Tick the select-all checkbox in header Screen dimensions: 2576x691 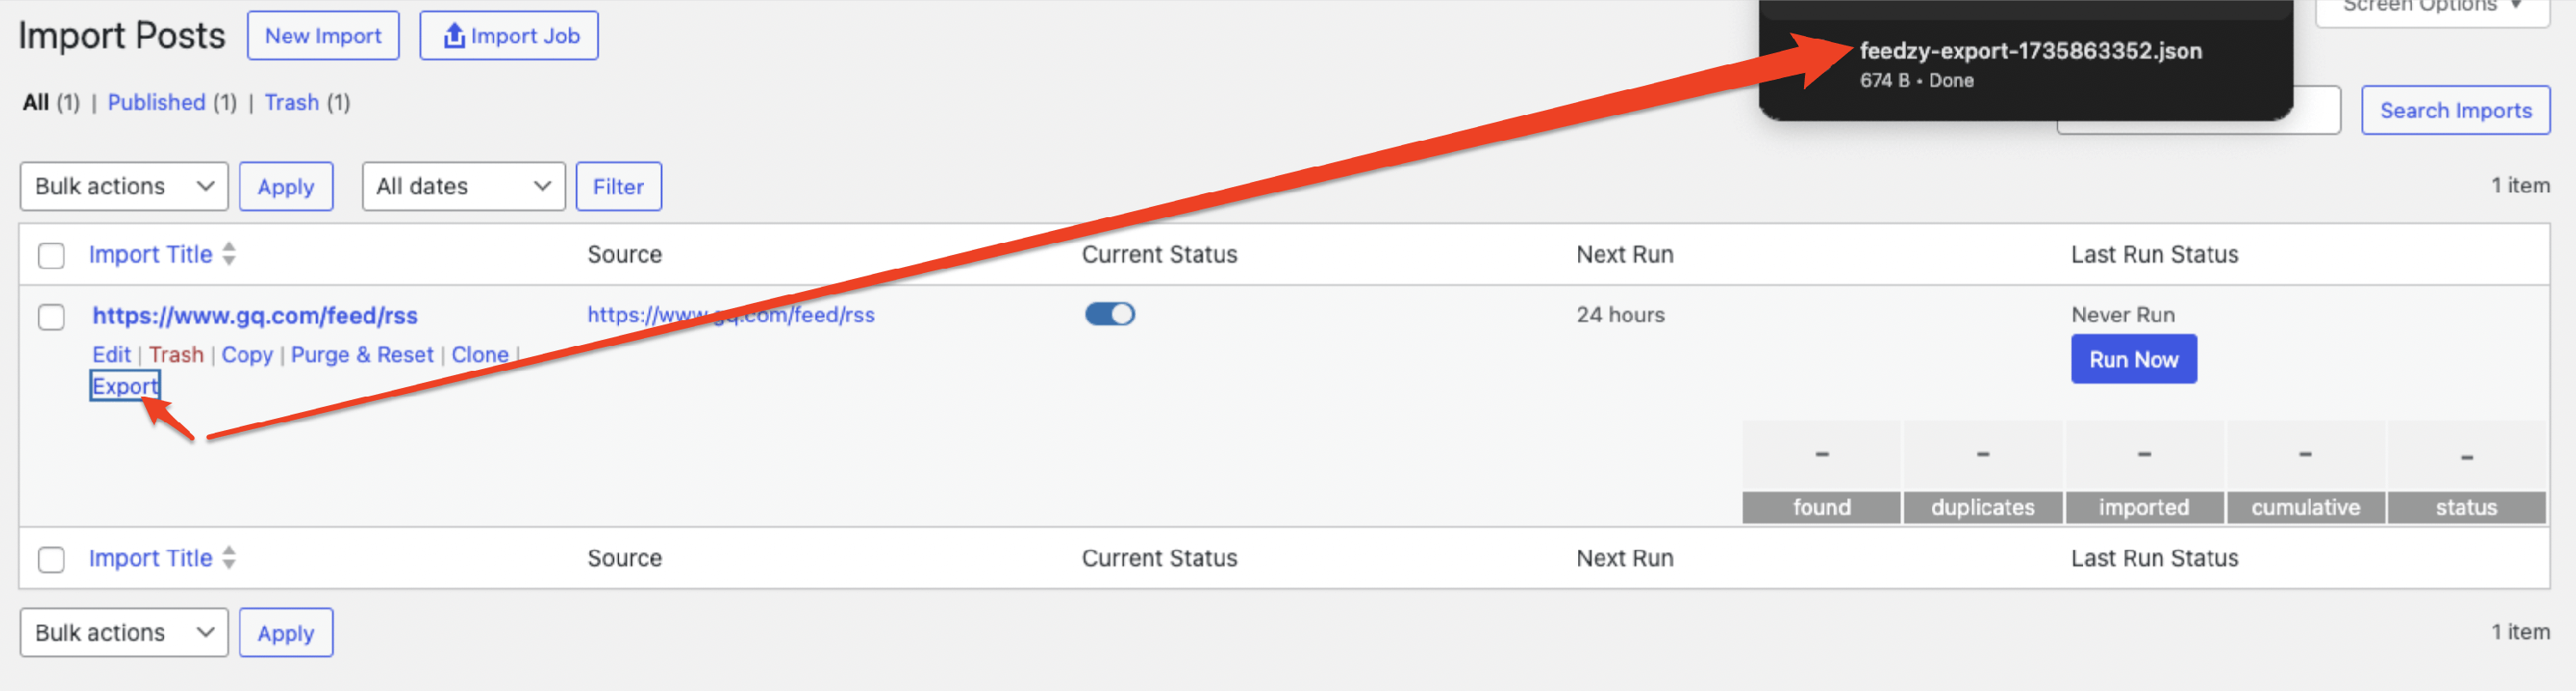pos(51,256)
